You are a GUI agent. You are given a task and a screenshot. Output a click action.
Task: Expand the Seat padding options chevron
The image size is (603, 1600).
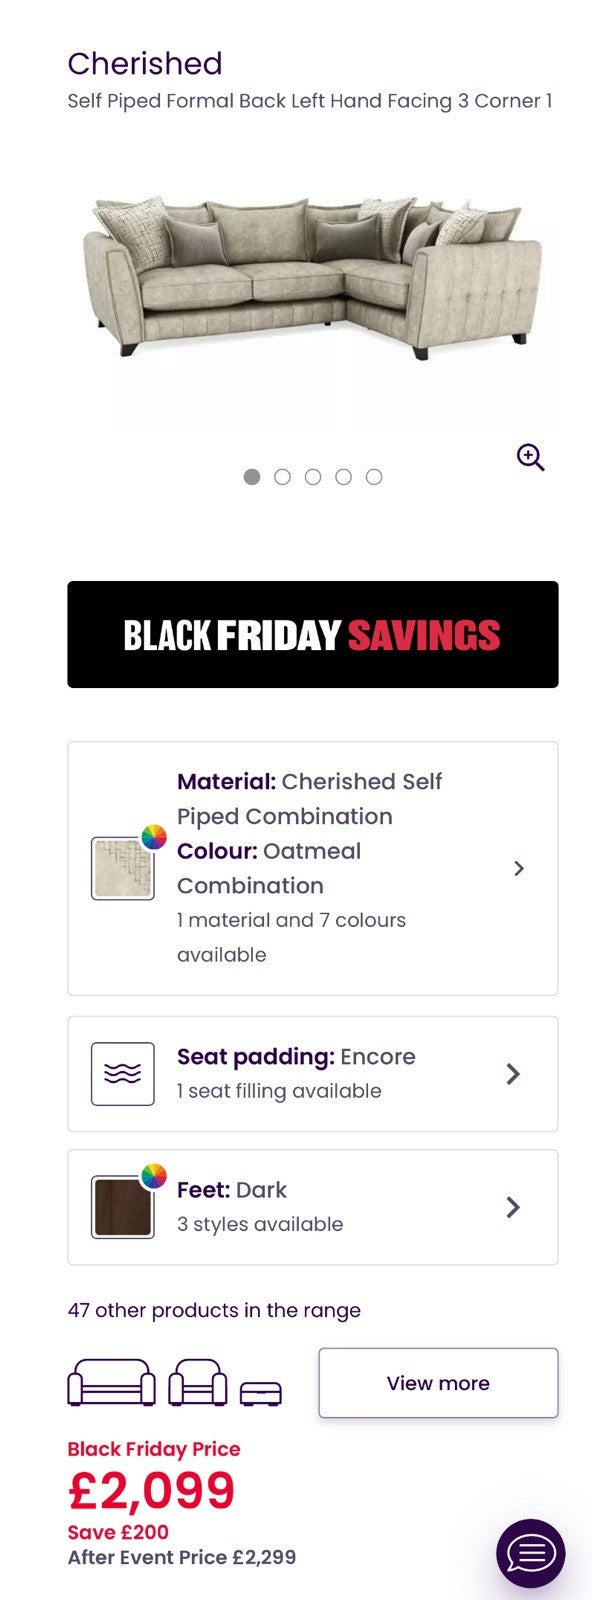pos(513,1074)
